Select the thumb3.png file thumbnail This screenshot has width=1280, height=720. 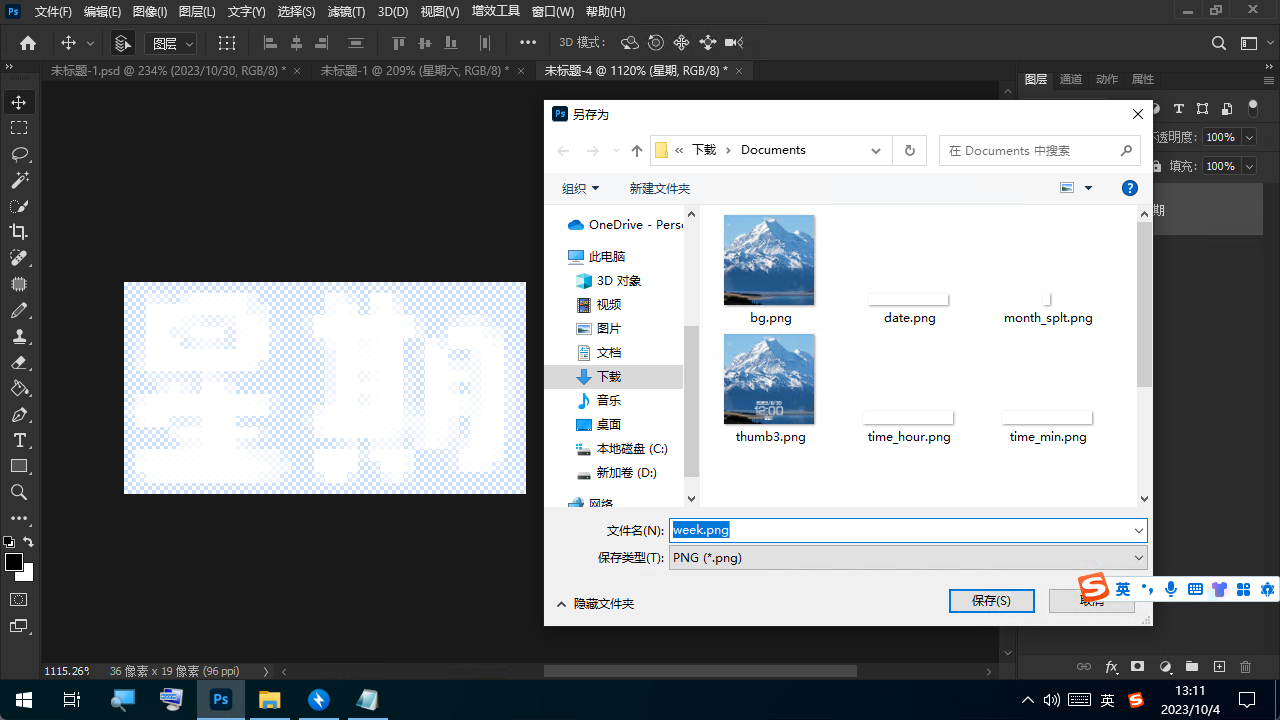click(x=769, y=380)
